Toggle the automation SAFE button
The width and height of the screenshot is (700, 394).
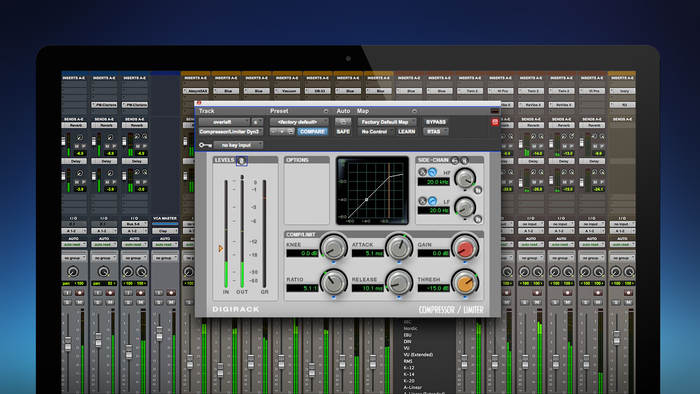pos(343,132)
